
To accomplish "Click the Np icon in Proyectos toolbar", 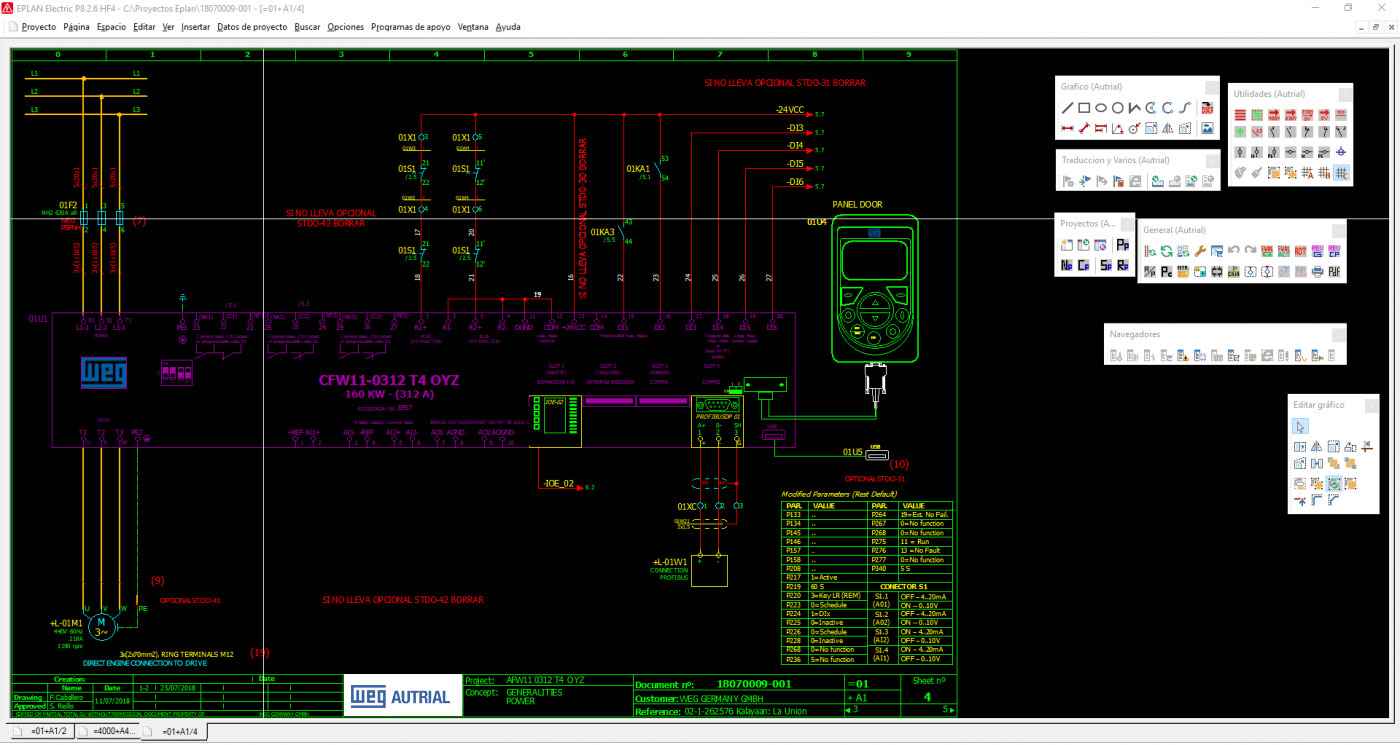I will point(1066,265).
